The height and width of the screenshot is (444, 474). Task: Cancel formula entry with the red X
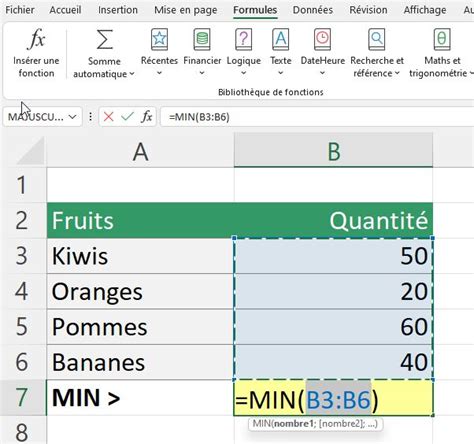[108, 117]
